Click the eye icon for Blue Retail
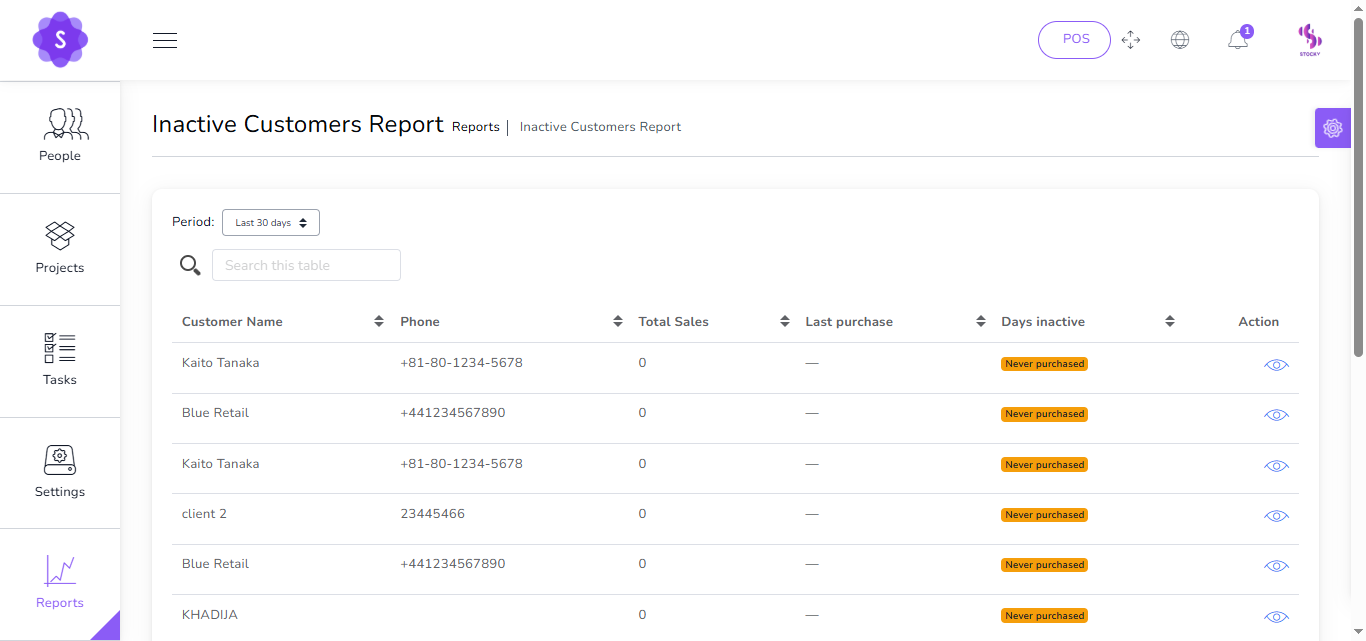This screenshot has width=1366, height=641. (x=1276, y=415)
